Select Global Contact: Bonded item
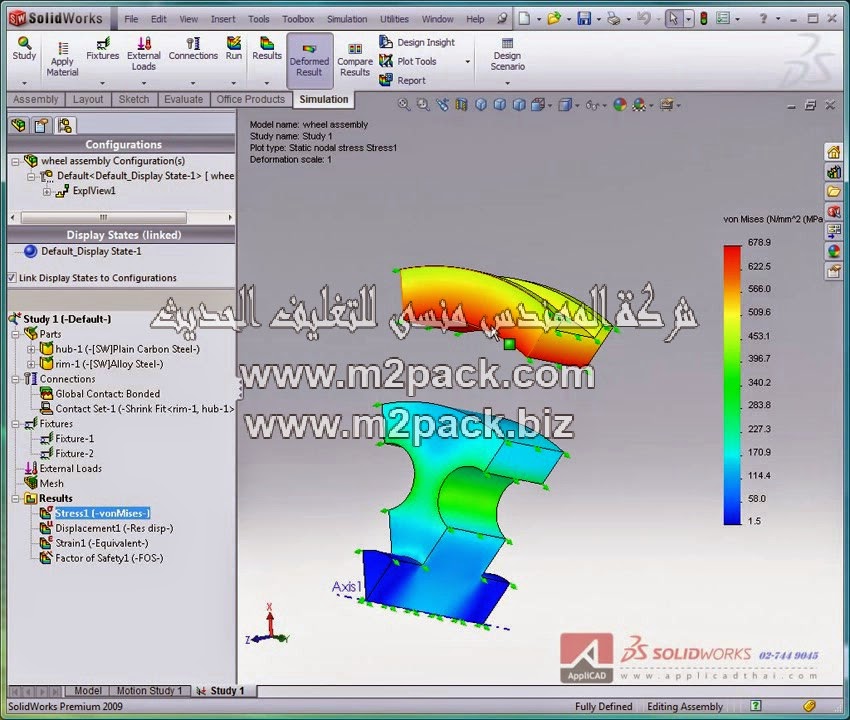Image resolution: width=850 pixels, height=720 pixels. (107, 394)
